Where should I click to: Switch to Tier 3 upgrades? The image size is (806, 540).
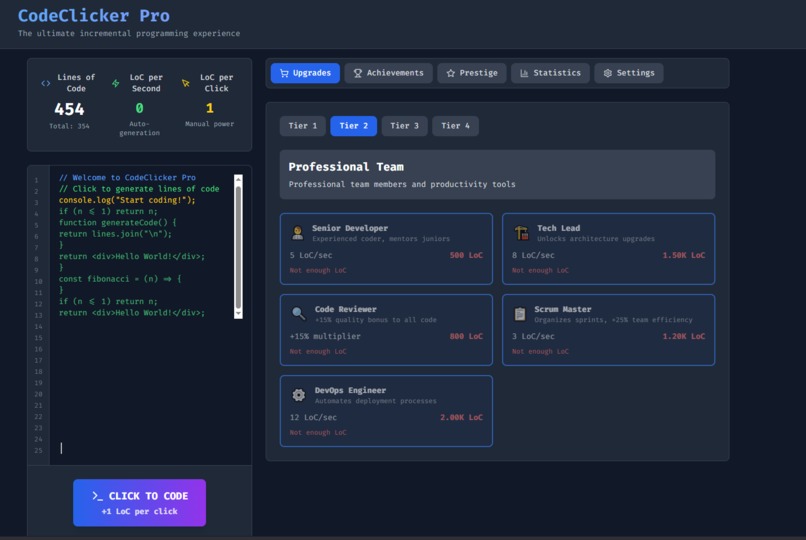[x=404, y=126]
